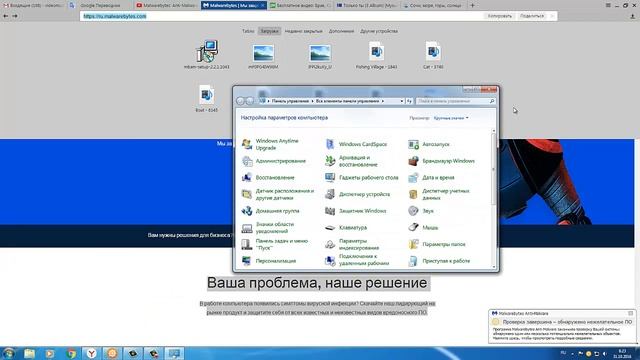This screenshot has width=640, height=360.
Task: Expand Крупные значки view dropdown
Action: (451, 118)
